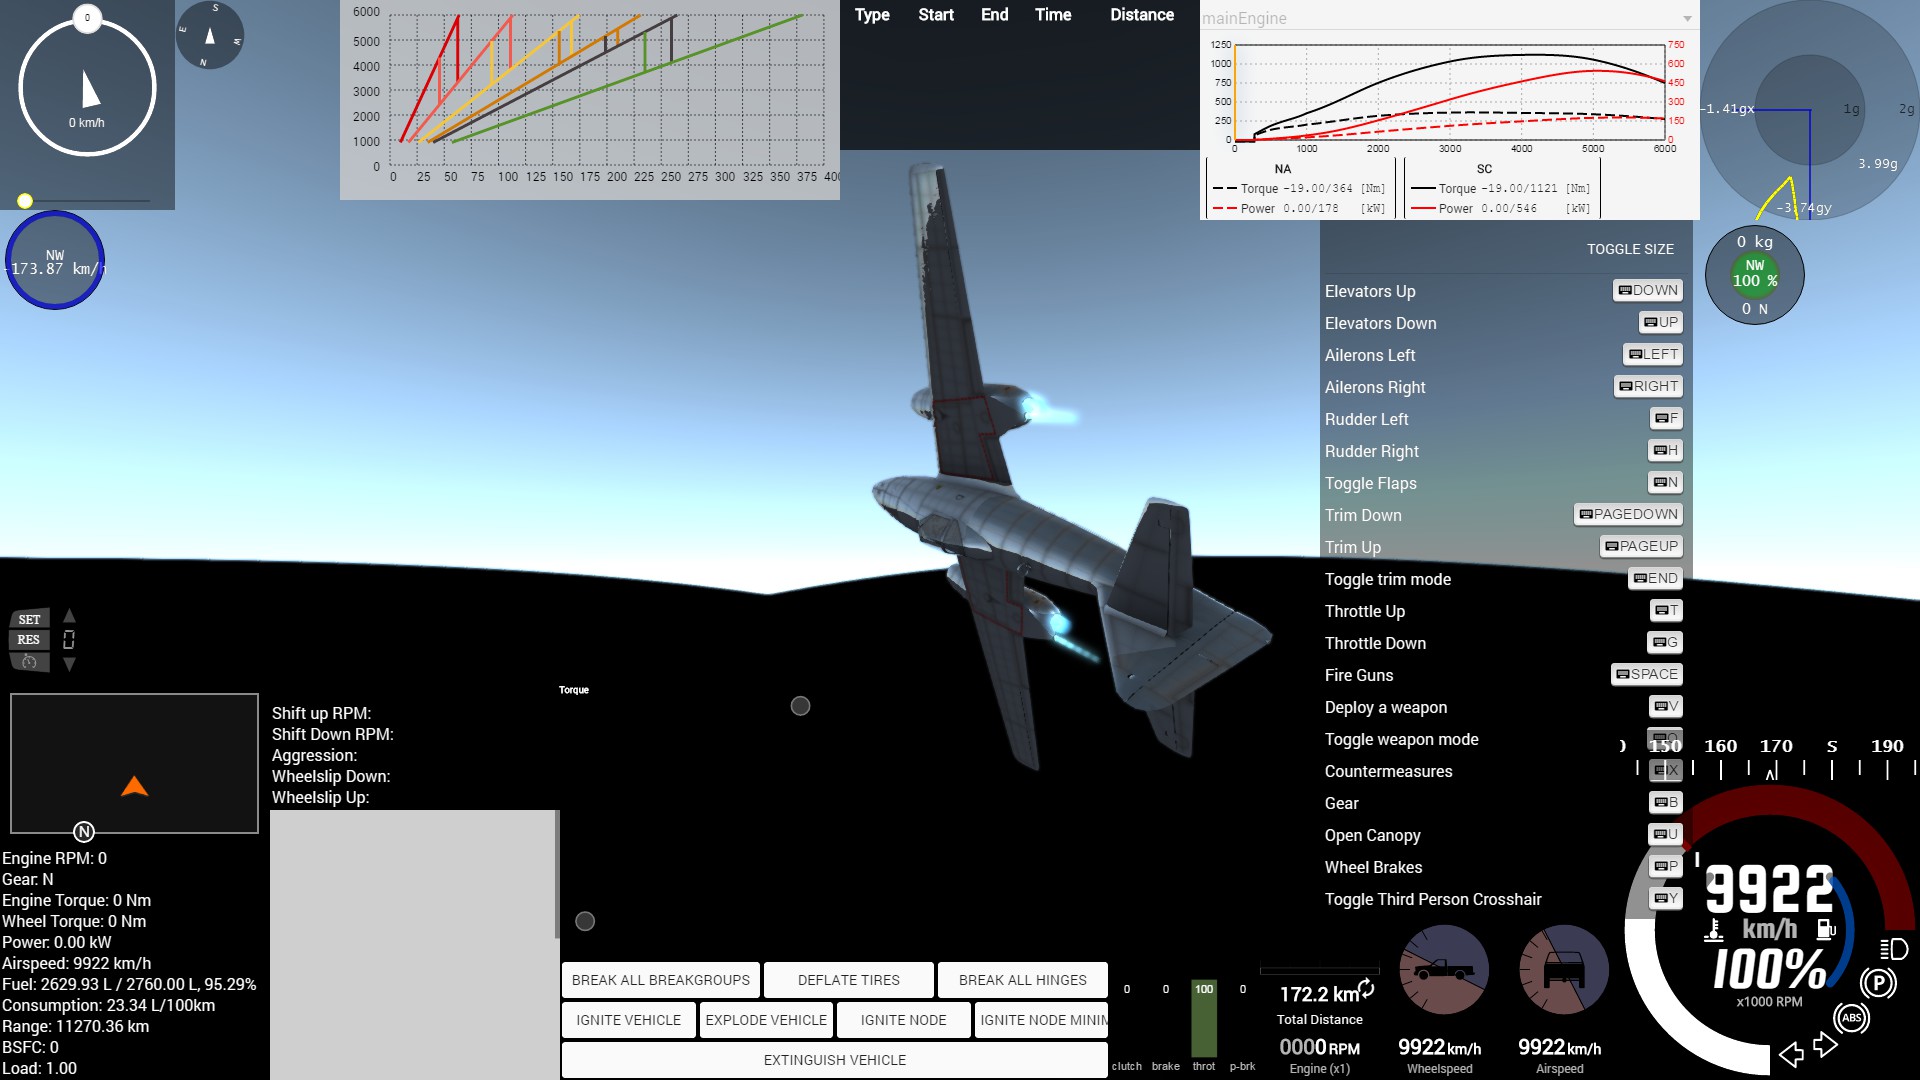1920x1080 pixels.
Task: Click the PAGEUP key badge for Trim Up
Action: (x=1641, y=546)
